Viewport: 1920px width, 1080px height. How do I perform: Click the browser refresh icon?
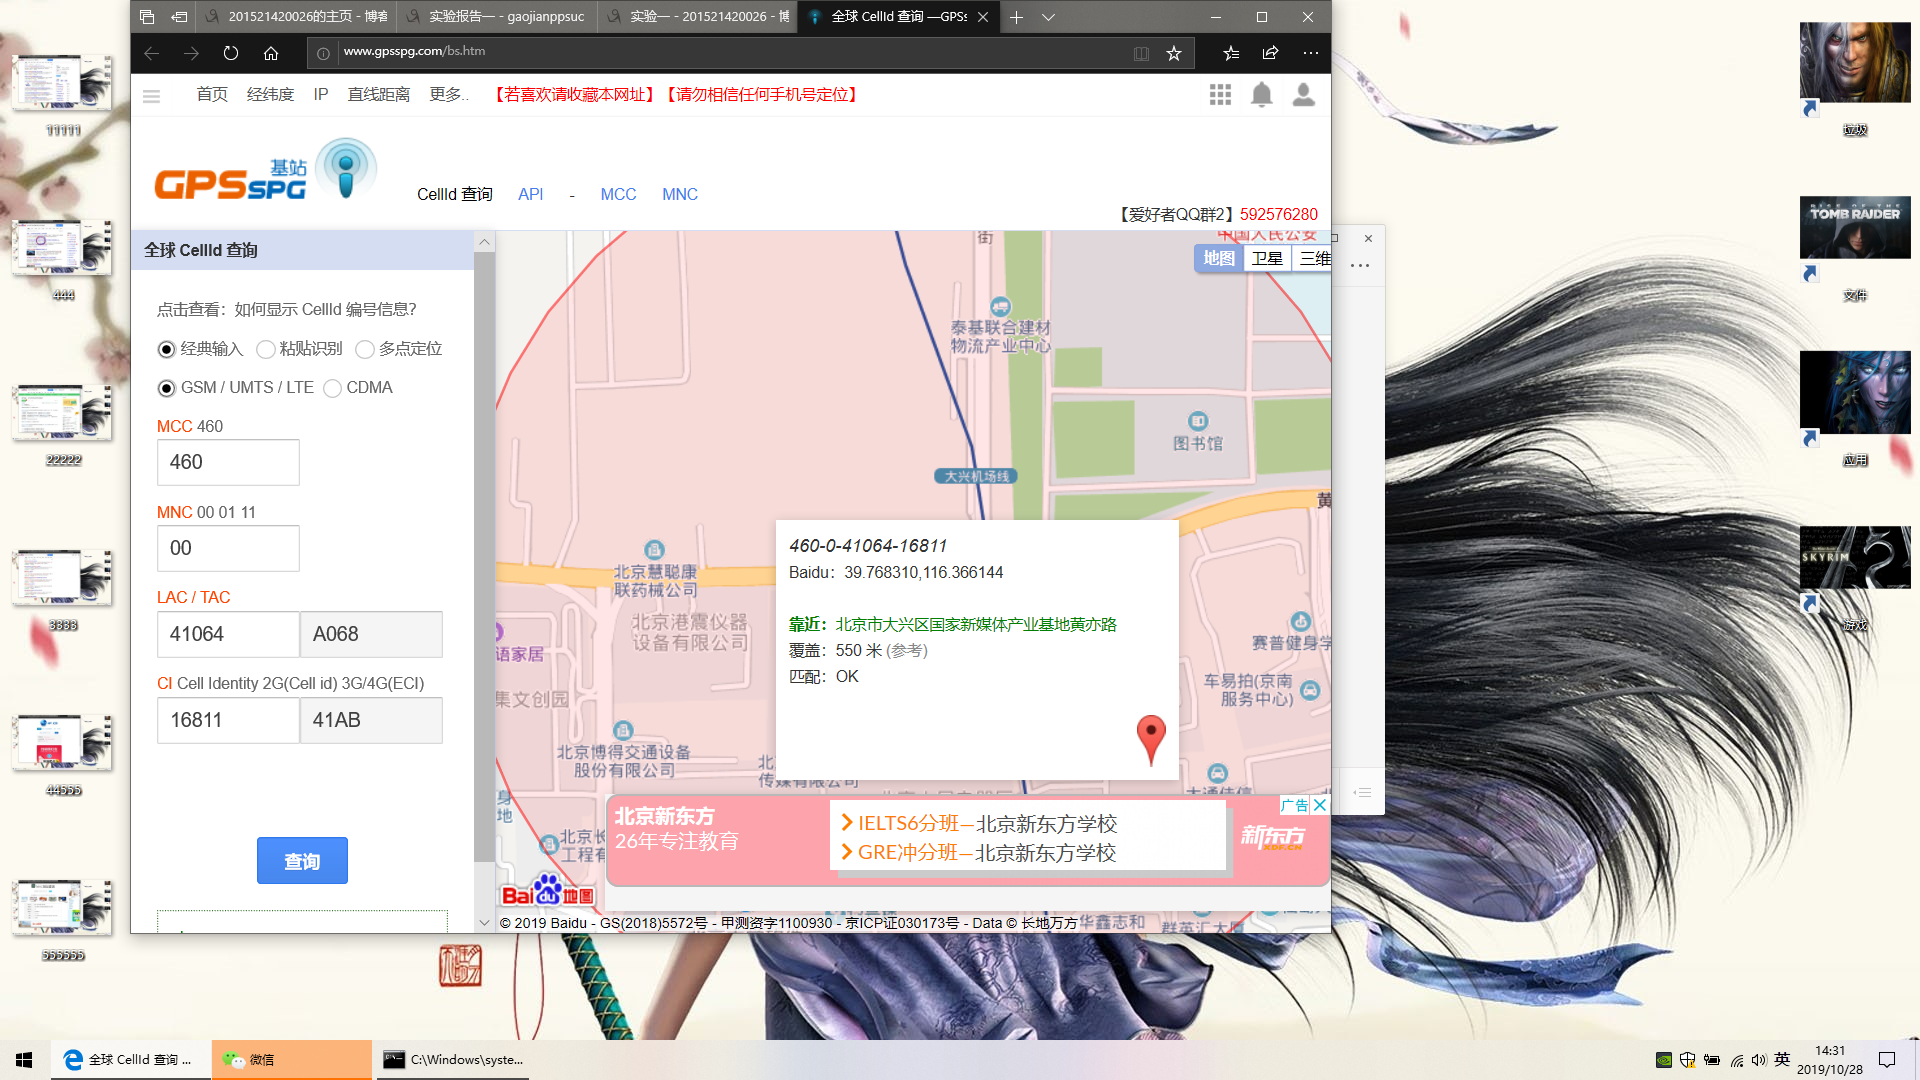click(x=231, y=53)
